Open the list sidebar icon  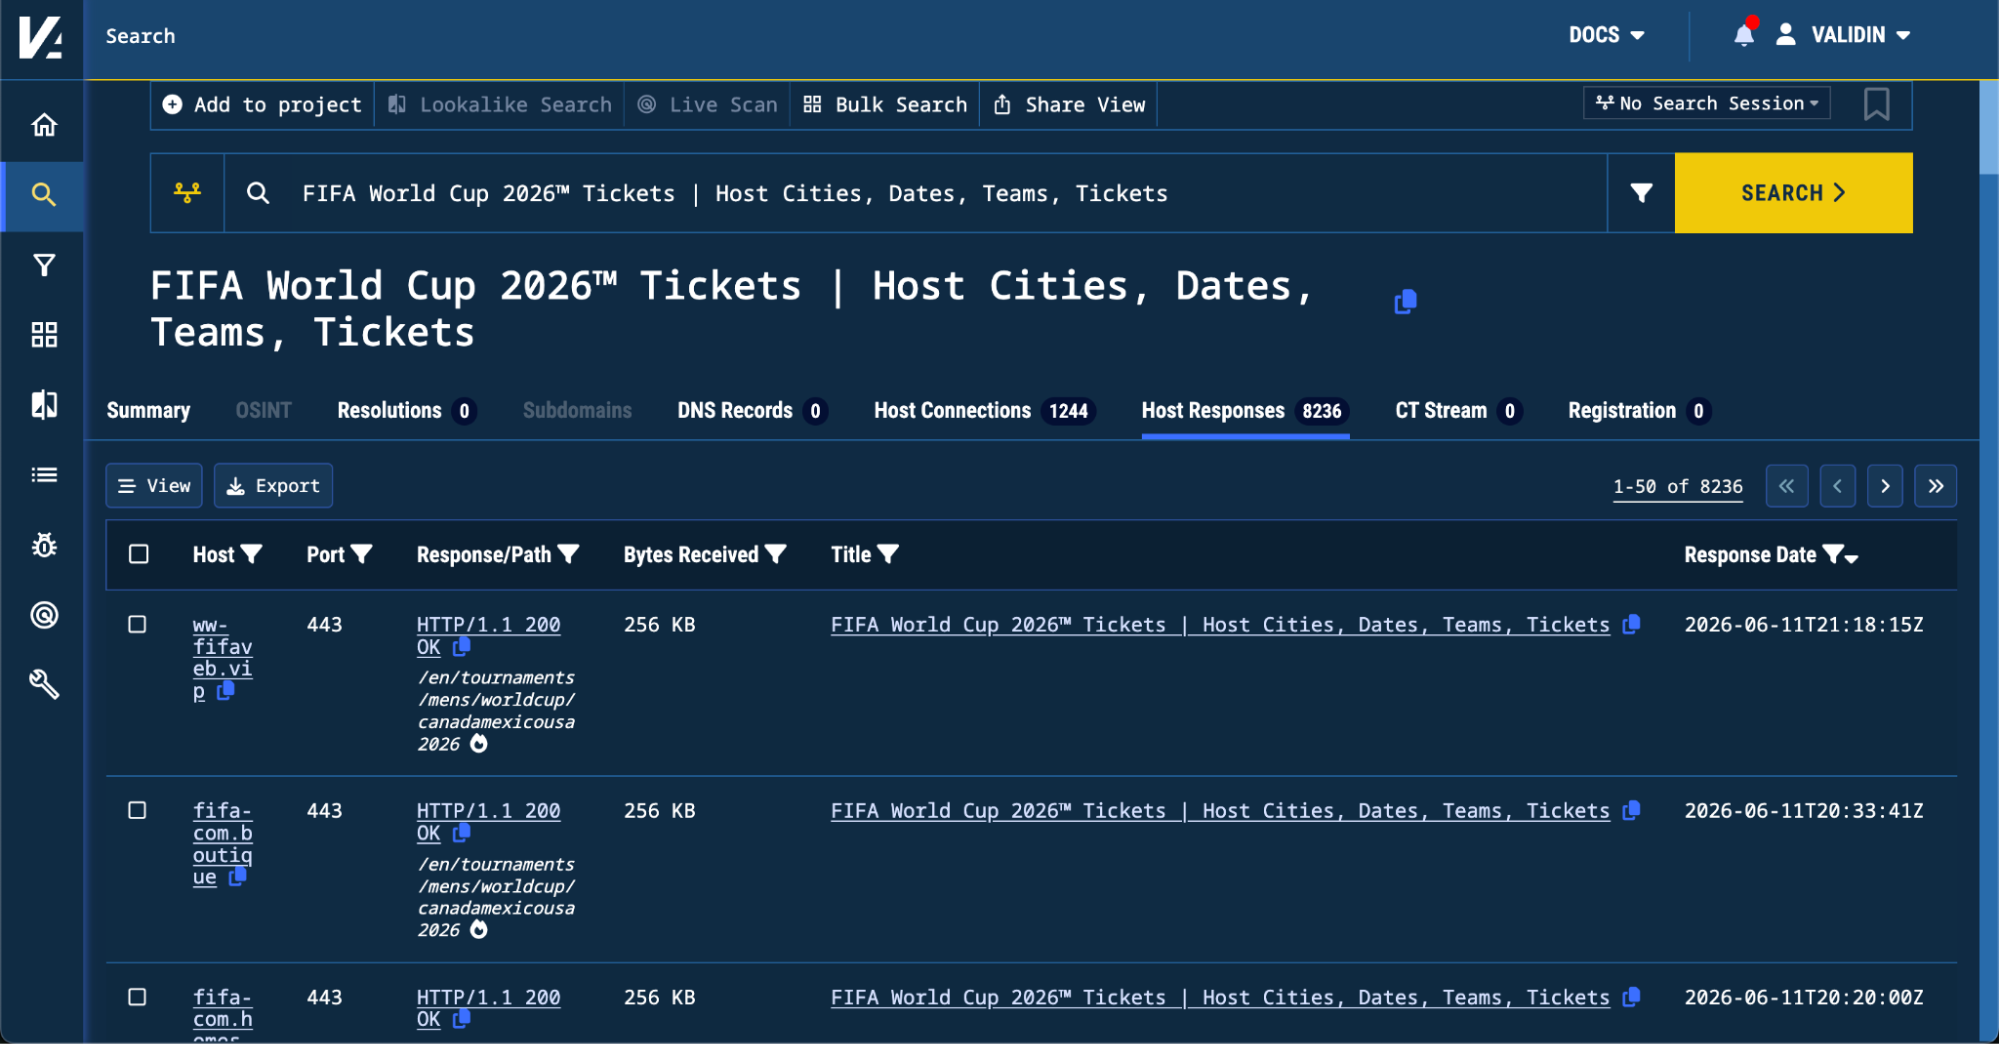43,475
